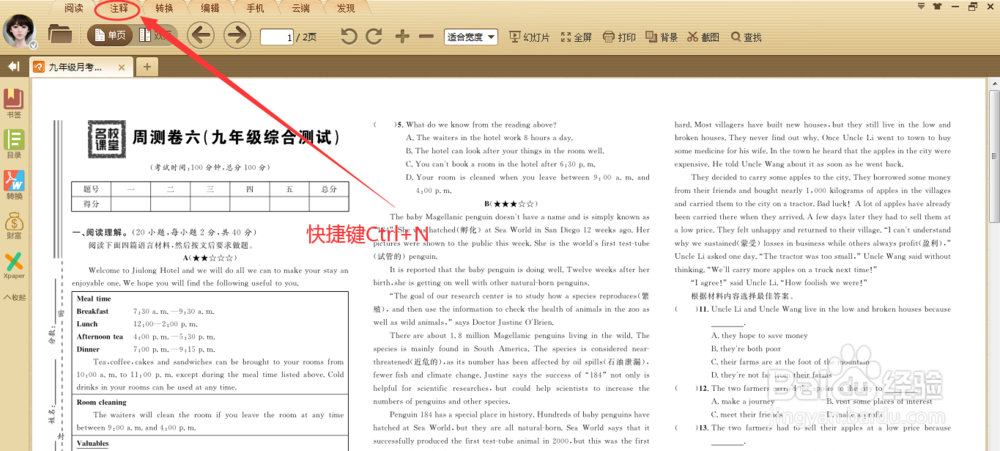Switch to the 发现 (Discover) tab
The height and width of the screenshot is (451, 1000).
pyautogui.click(x=346, y=8)
